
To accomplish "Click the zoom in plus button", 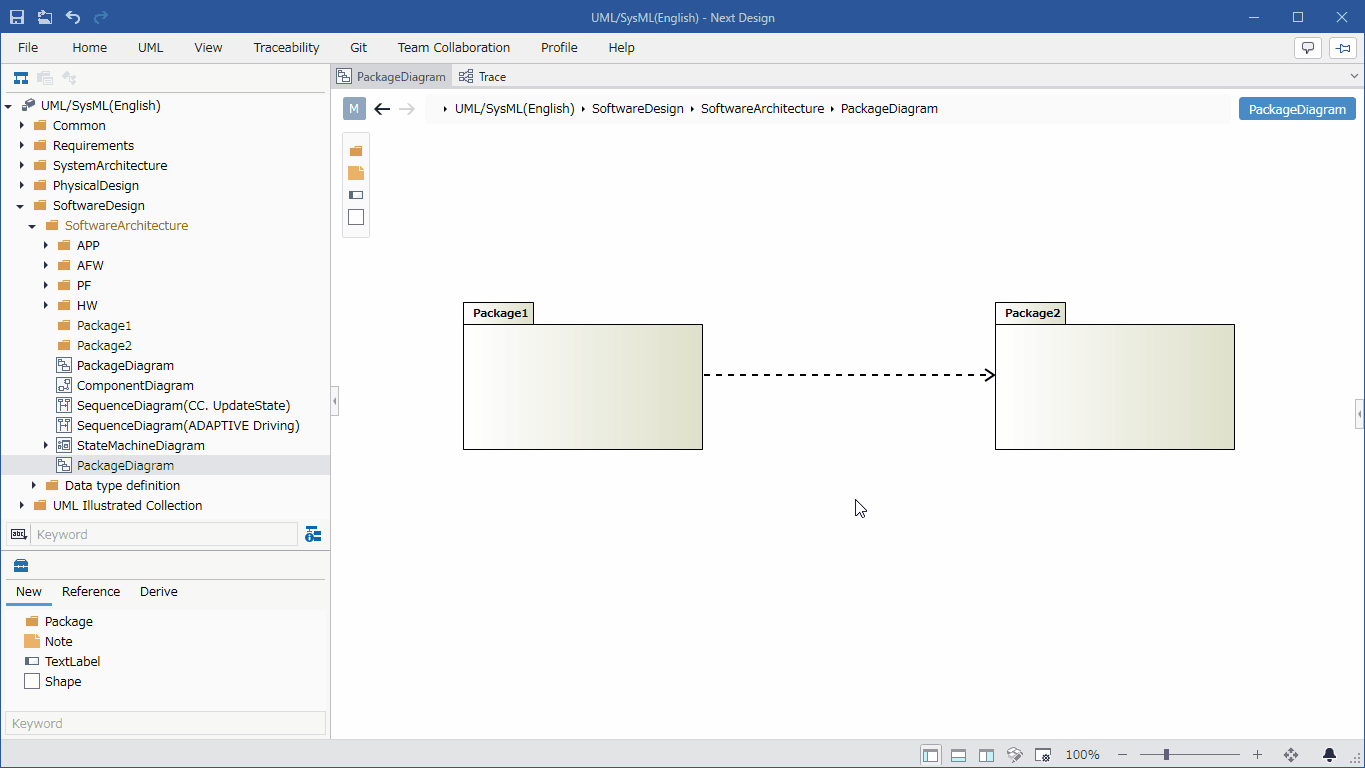I will click(1257, 755).
